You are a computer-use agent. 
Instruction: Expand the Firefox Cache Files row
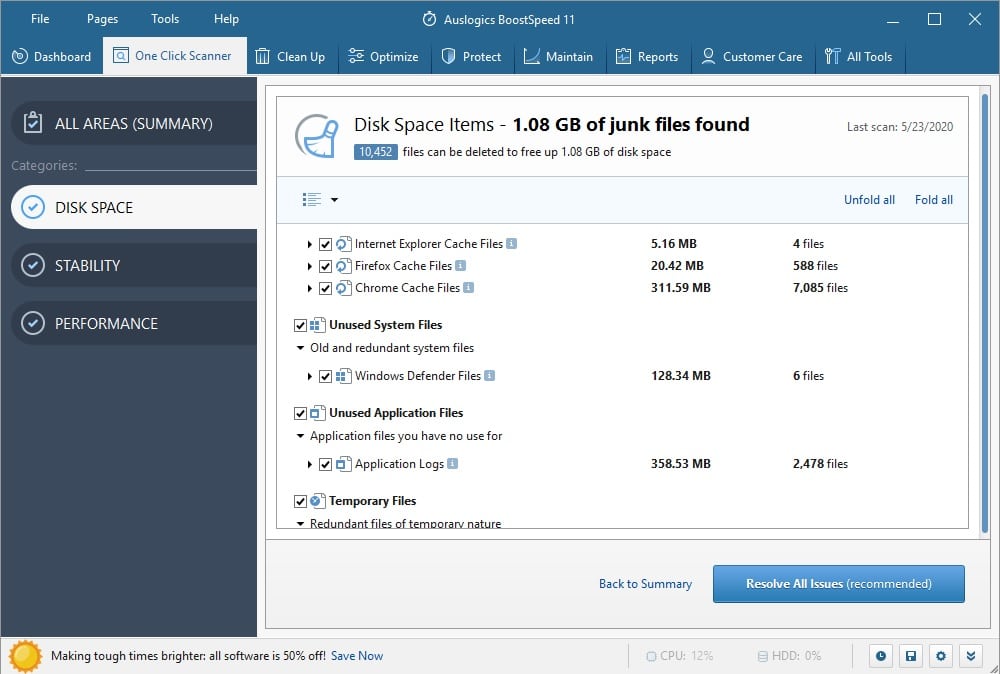309,266
